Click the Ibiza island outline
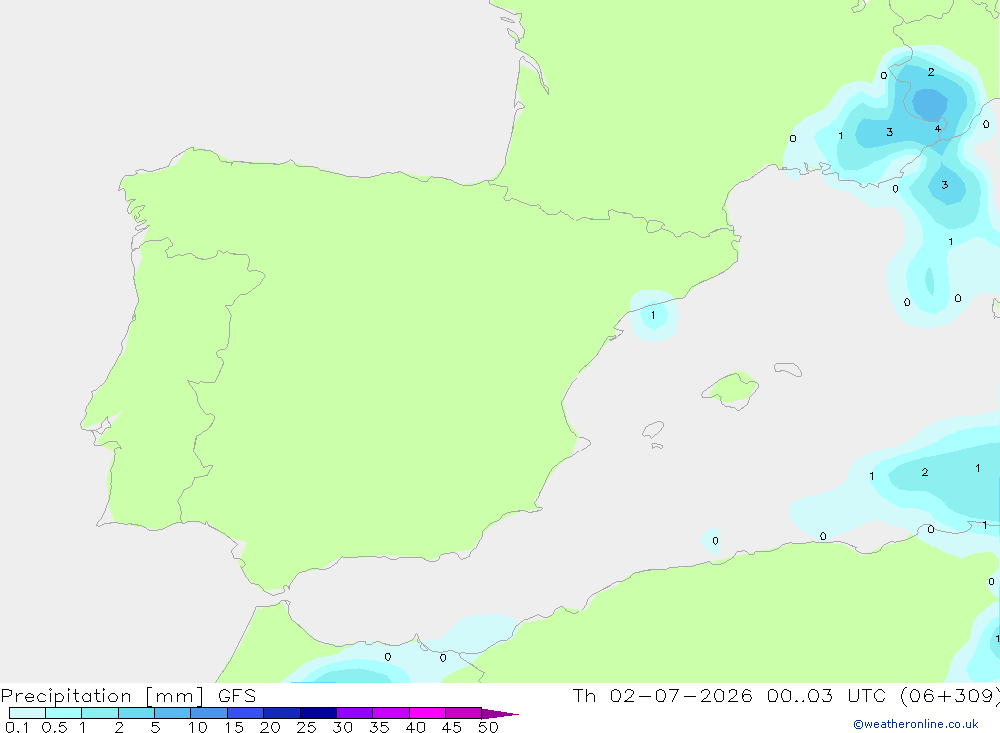 653,430
